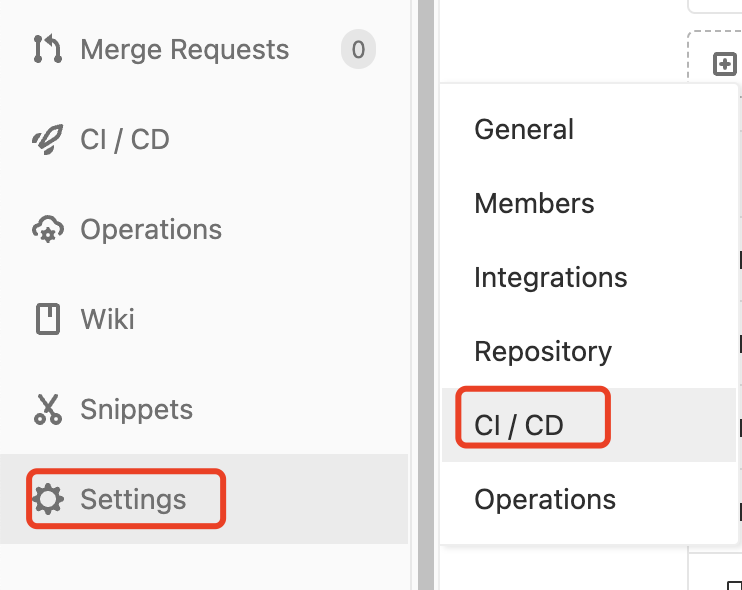This screenshot has width=742, height=590.
Task: Open Members in the Settings submenu
Action: coord(534,203)
